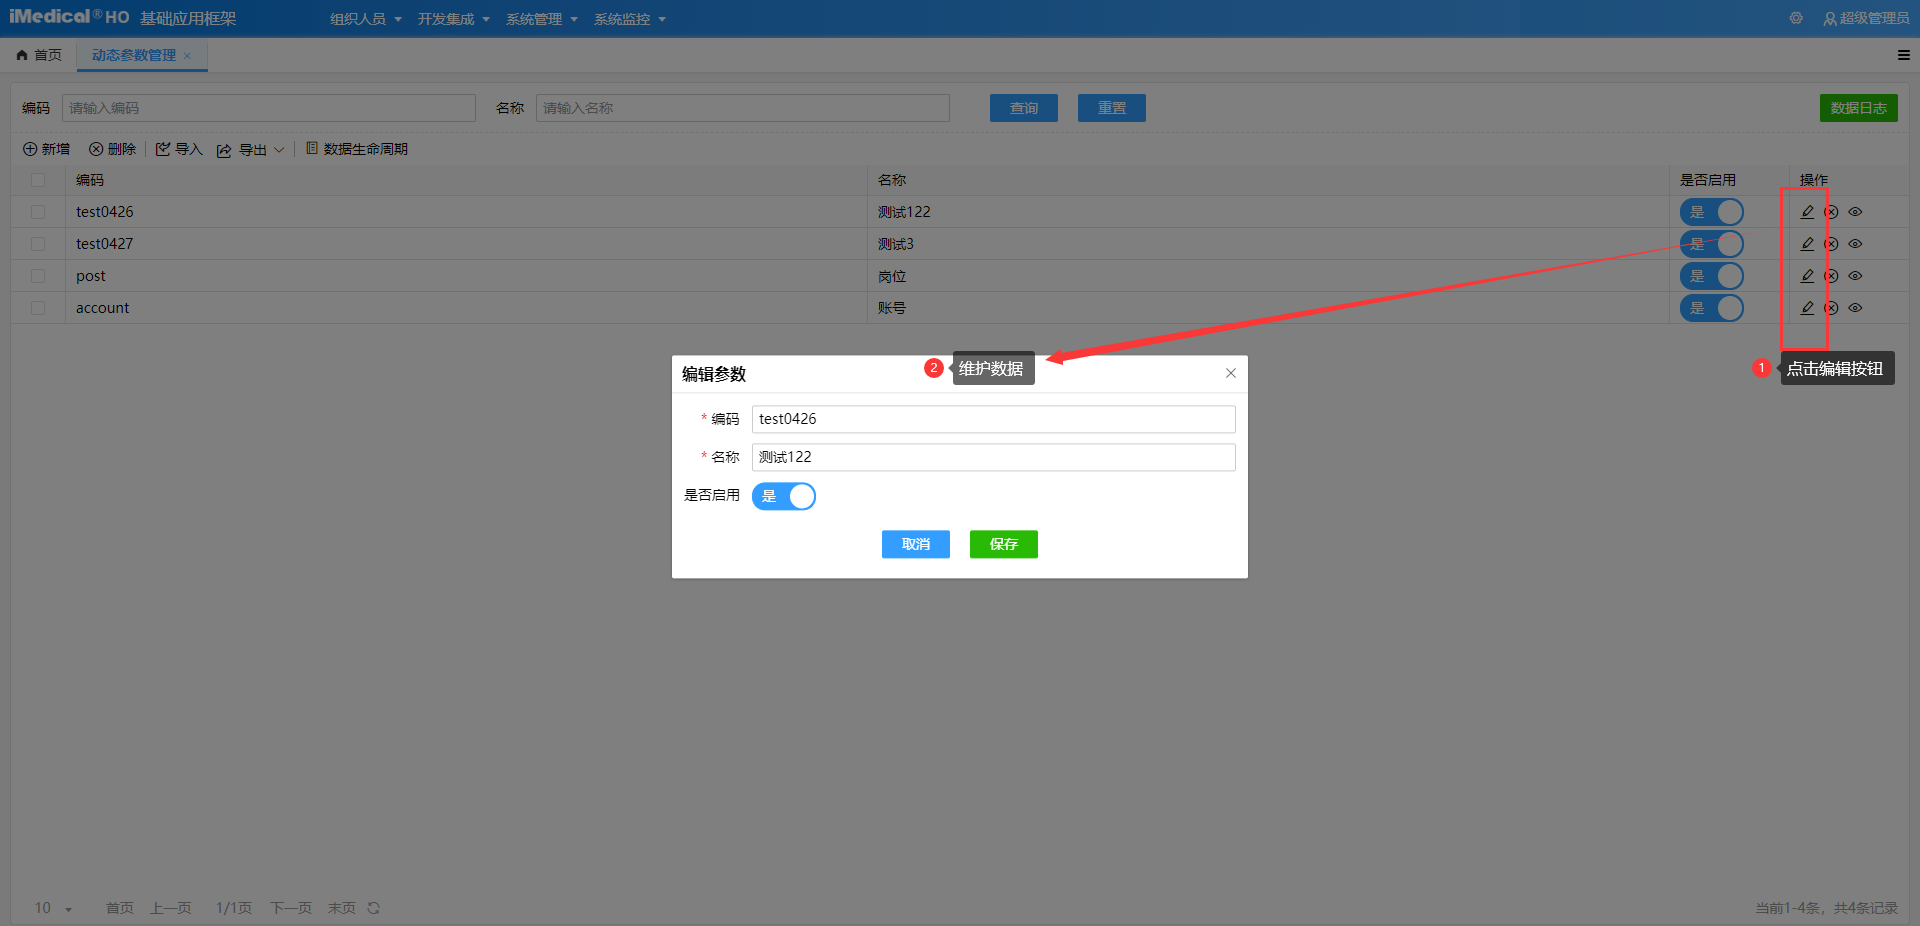View details via eye icon for post
The height and width of the screenshot is (926, 1920).
1855,276
